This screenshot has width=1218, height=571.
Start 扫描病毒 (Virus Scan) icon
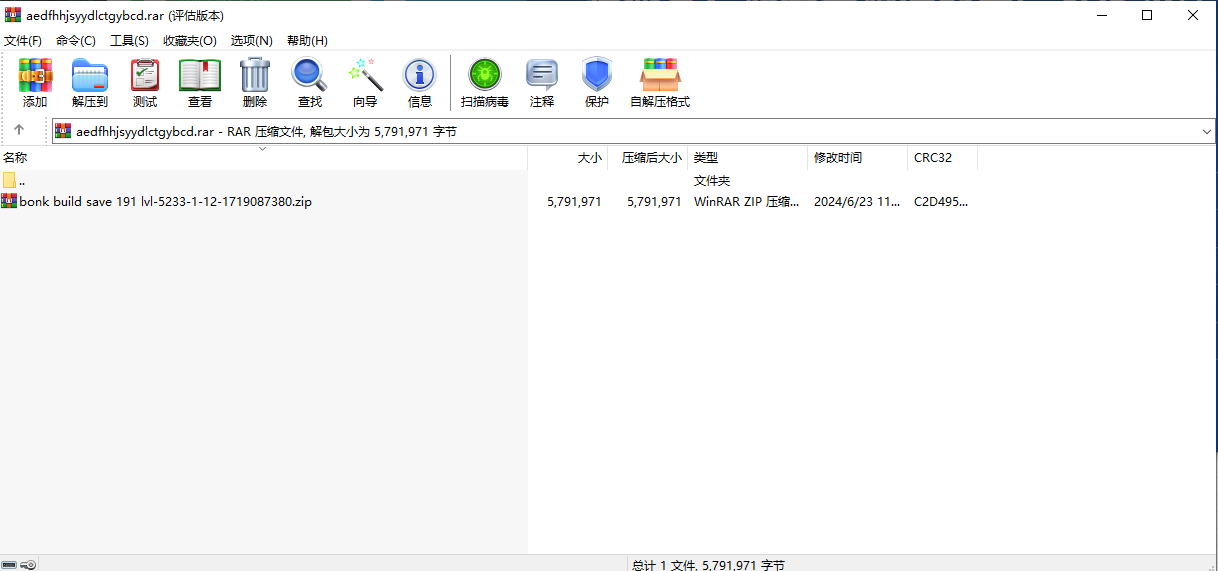point(485,75)
